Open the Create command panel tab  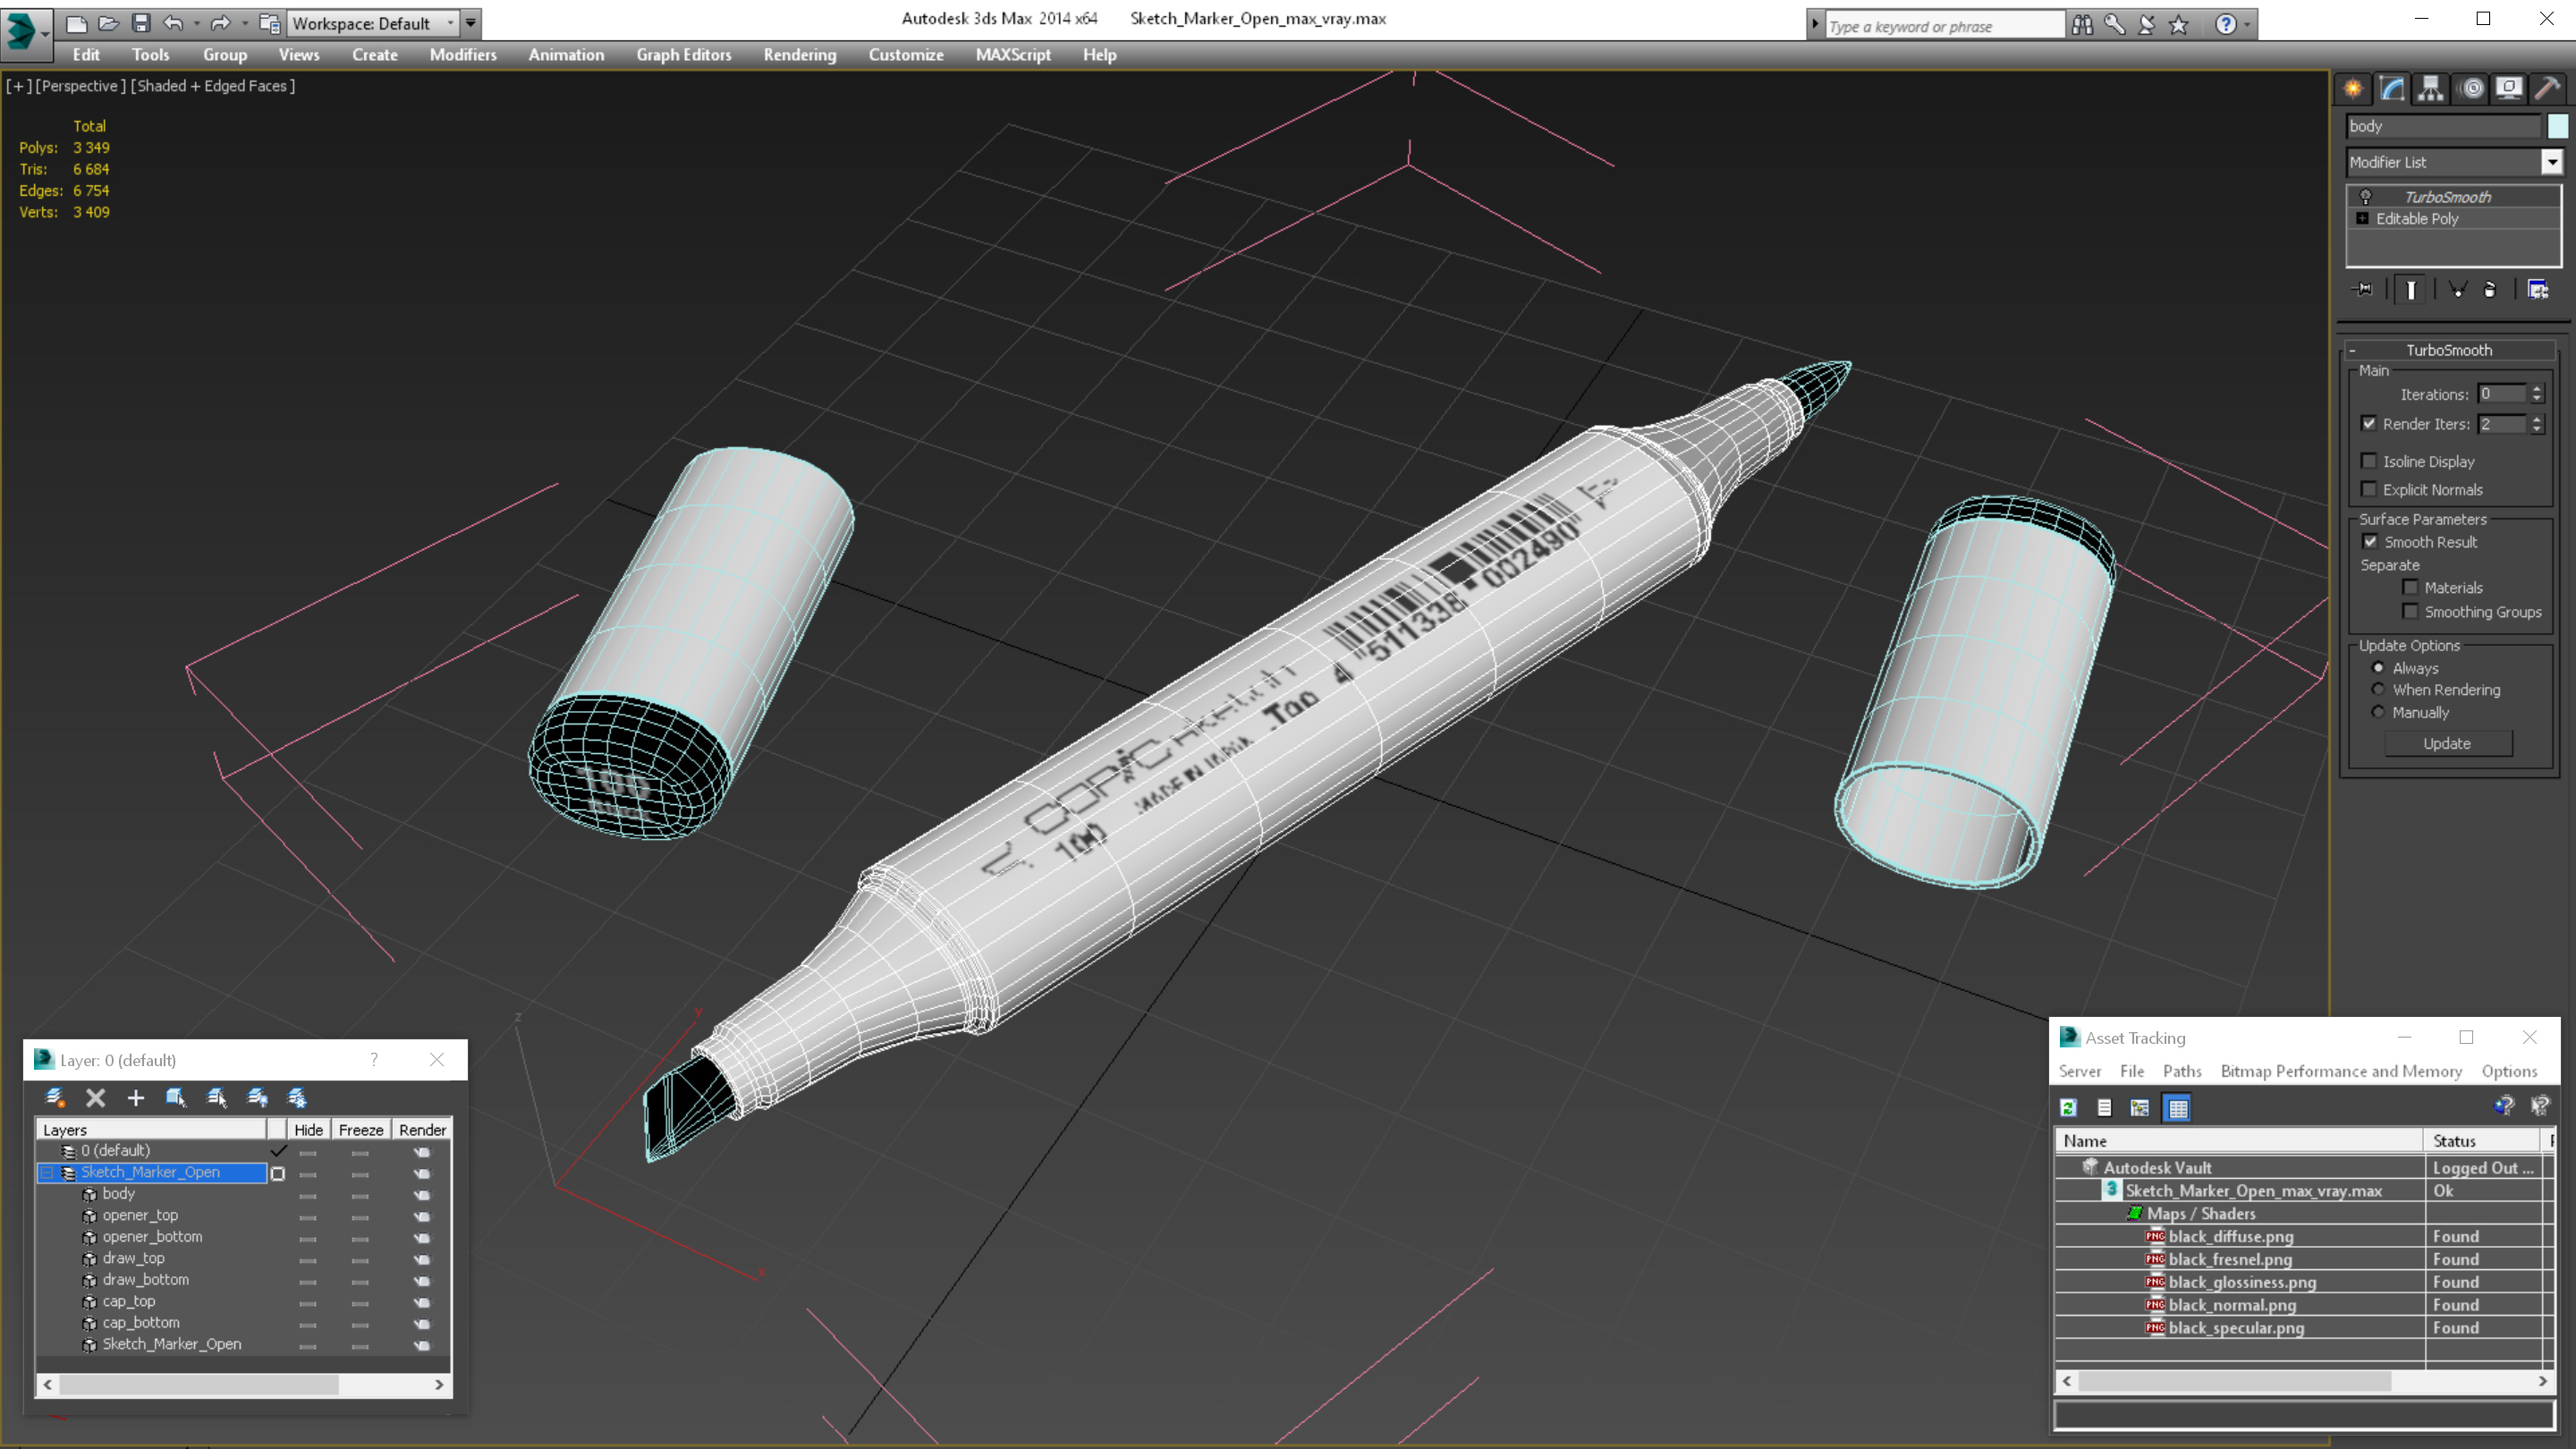[x=2353, y=89]
